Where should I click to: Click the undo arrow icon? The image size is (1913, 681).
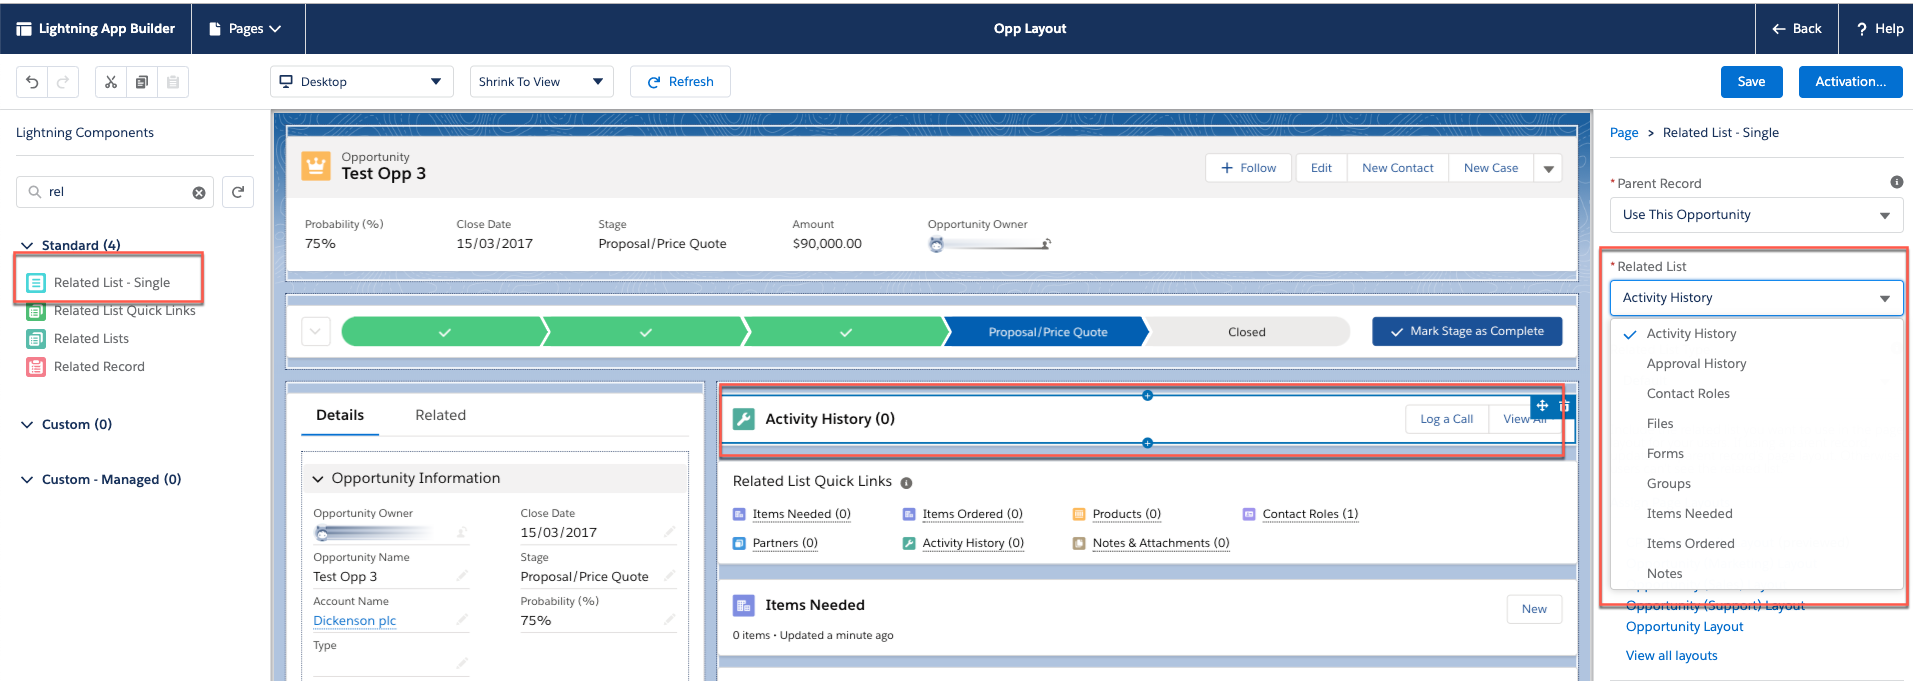tap(32, 82)
